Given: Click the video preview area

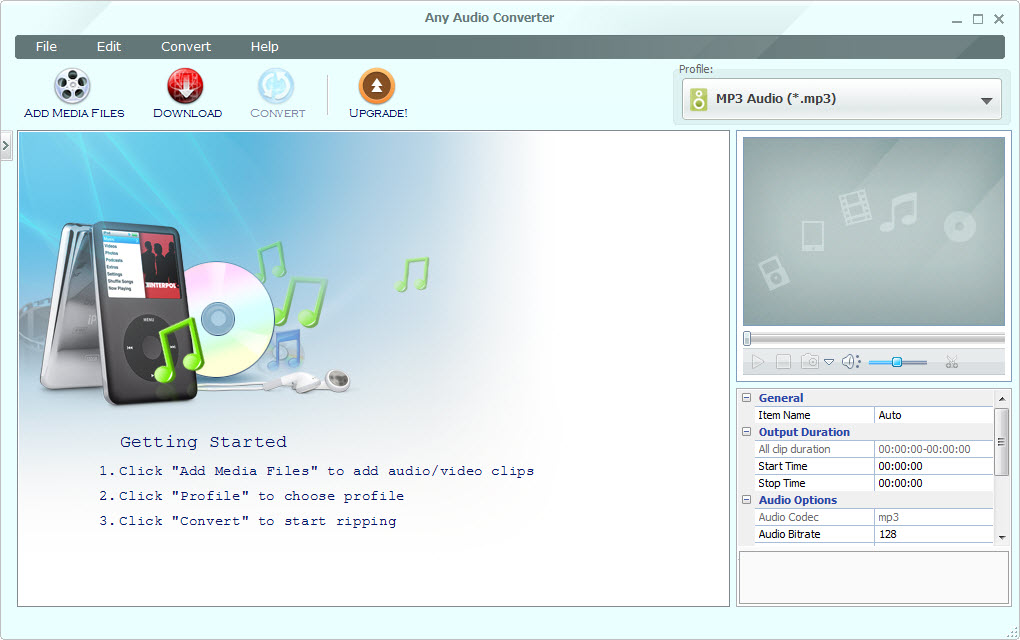Looking at the screenshot, I should 874,231.
